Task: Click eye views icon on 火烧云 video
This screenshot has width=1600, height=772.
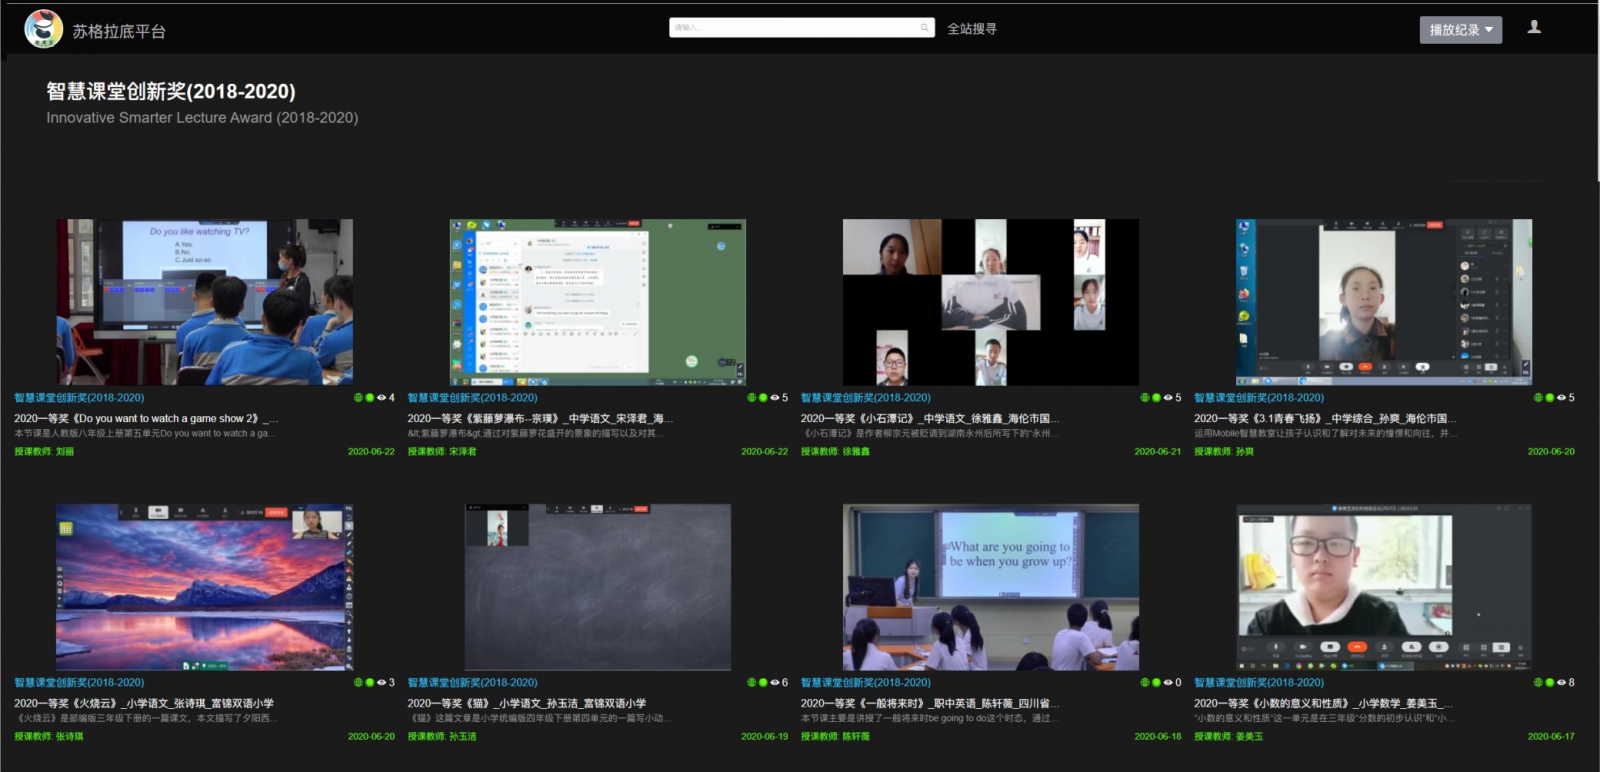Action: pyautogui.click(x=381, y=683)
